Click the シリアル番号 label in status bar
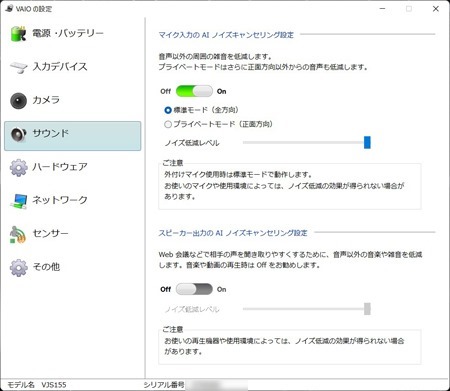Image resolution: width=450 pixels, height=391 pixels. coord(164,385)
